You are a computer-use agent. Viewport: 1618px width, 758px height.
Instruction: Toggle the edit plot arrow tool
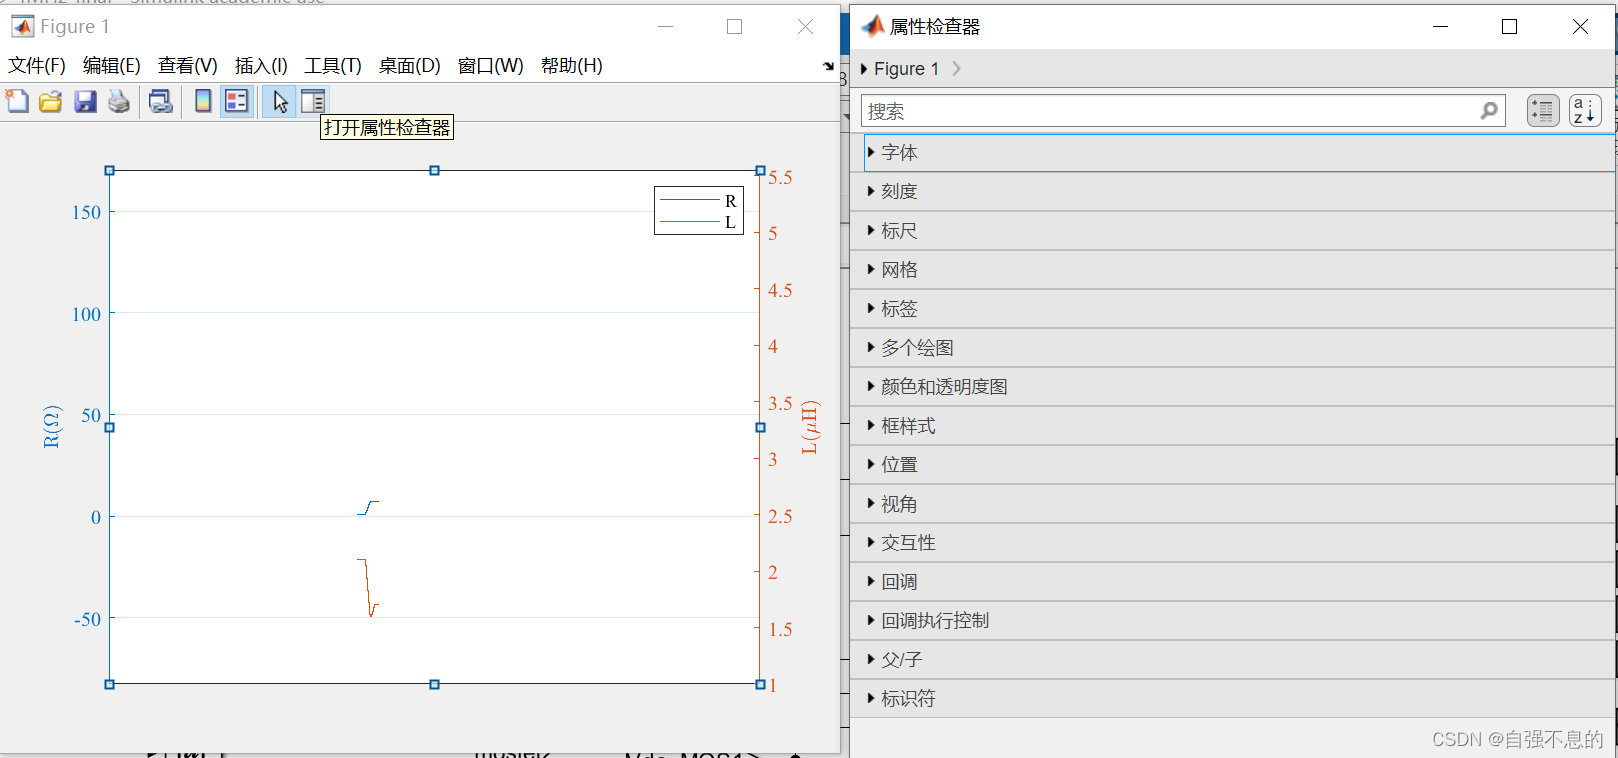point(280,101)
